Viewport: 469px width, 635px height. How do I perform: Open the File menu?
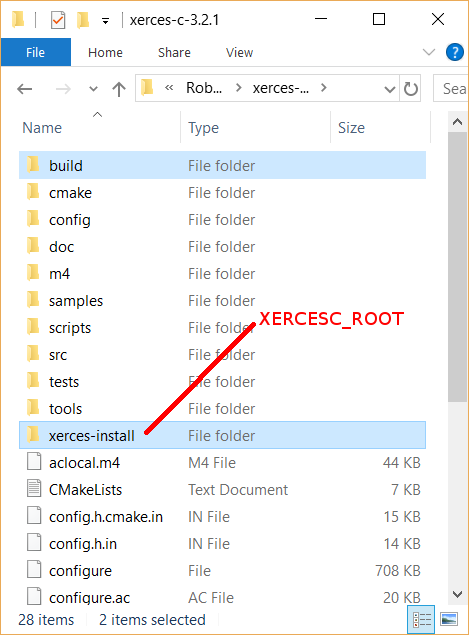pos(36,52)
